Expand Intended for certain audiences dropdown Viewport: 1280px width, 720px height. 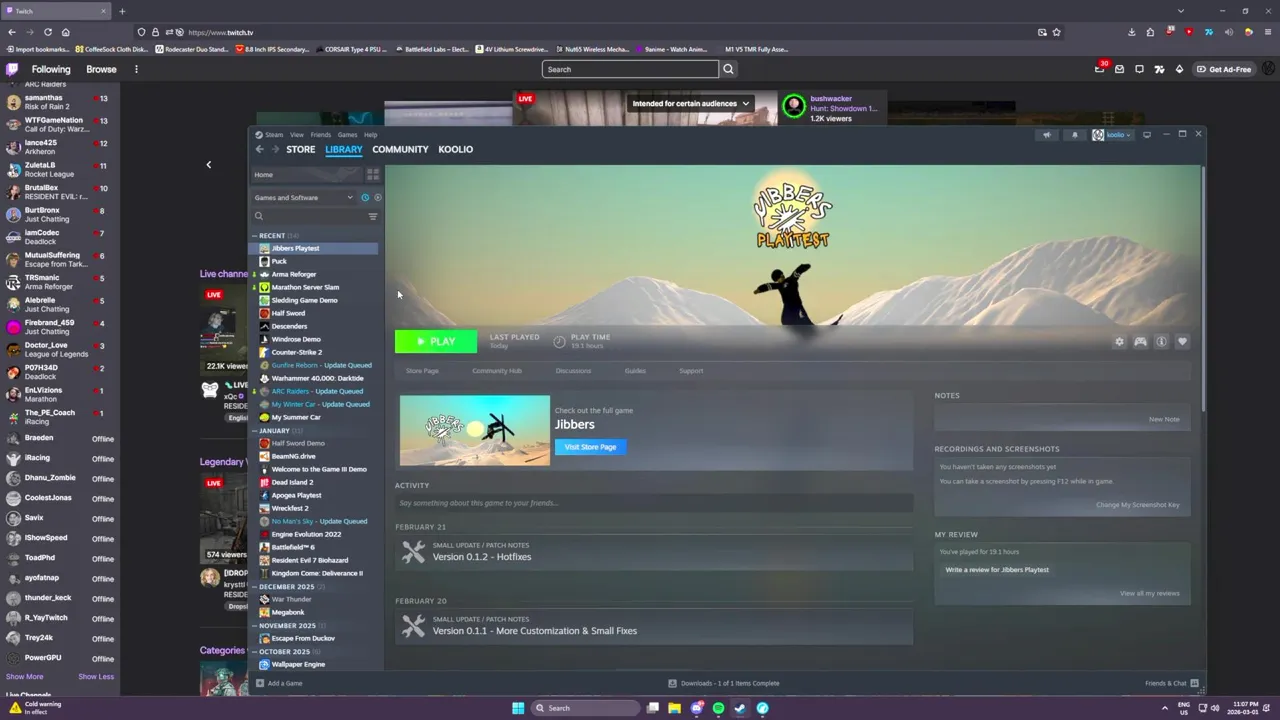(690, 103)
